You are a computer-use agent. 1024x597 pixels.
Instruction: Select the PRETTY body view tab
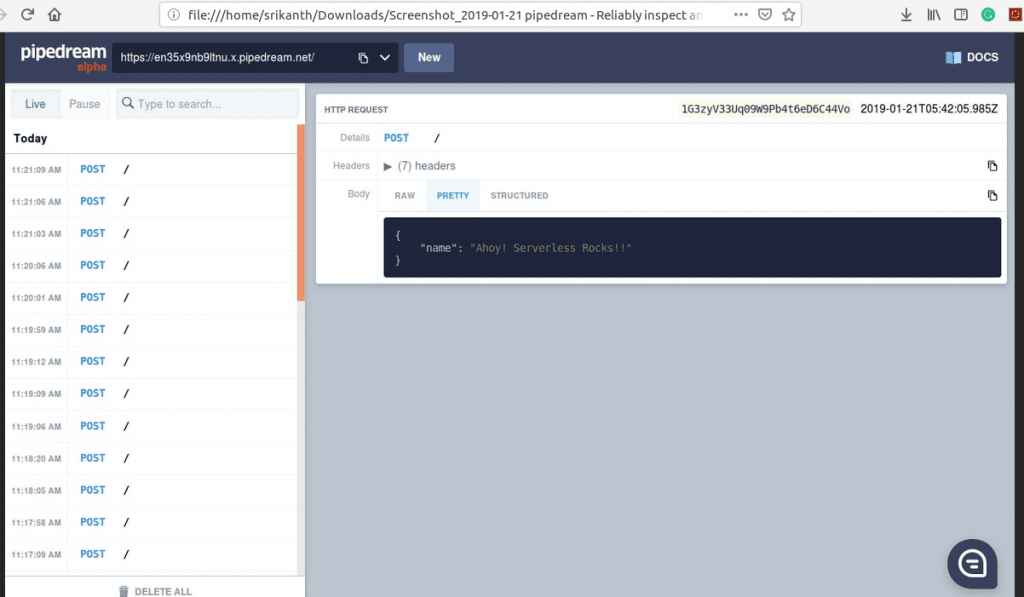(x=453, y=195)
